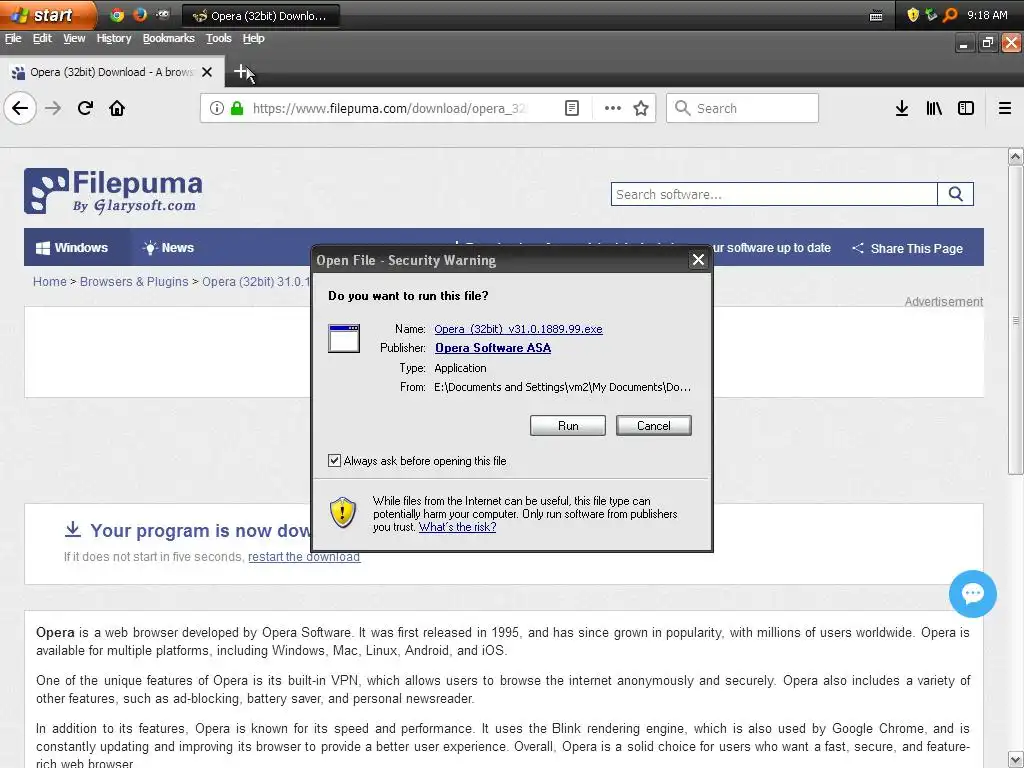
Task: Click the Firefox back arrow button
Action: [x=20, y=108]
